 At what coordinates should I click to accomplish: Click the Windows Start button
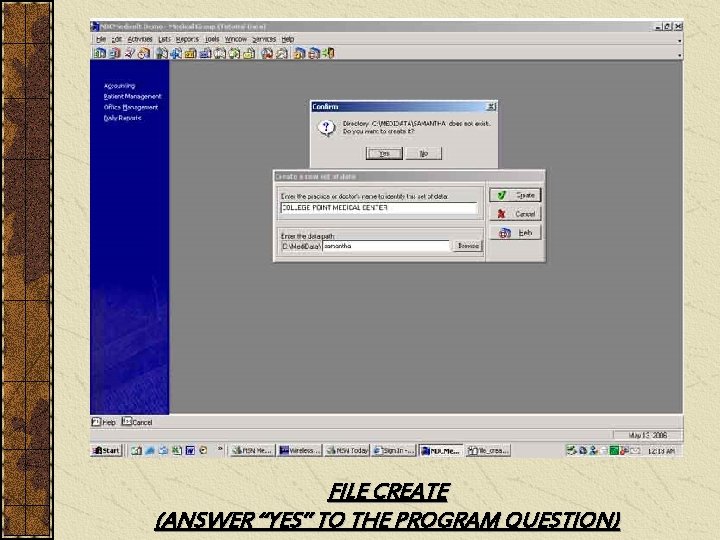click(x=106, y=451)
